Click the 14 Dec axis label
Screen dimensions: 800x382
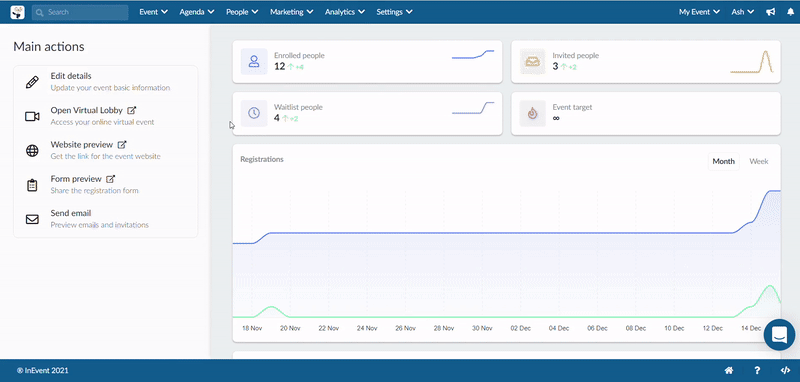point(751,328)
